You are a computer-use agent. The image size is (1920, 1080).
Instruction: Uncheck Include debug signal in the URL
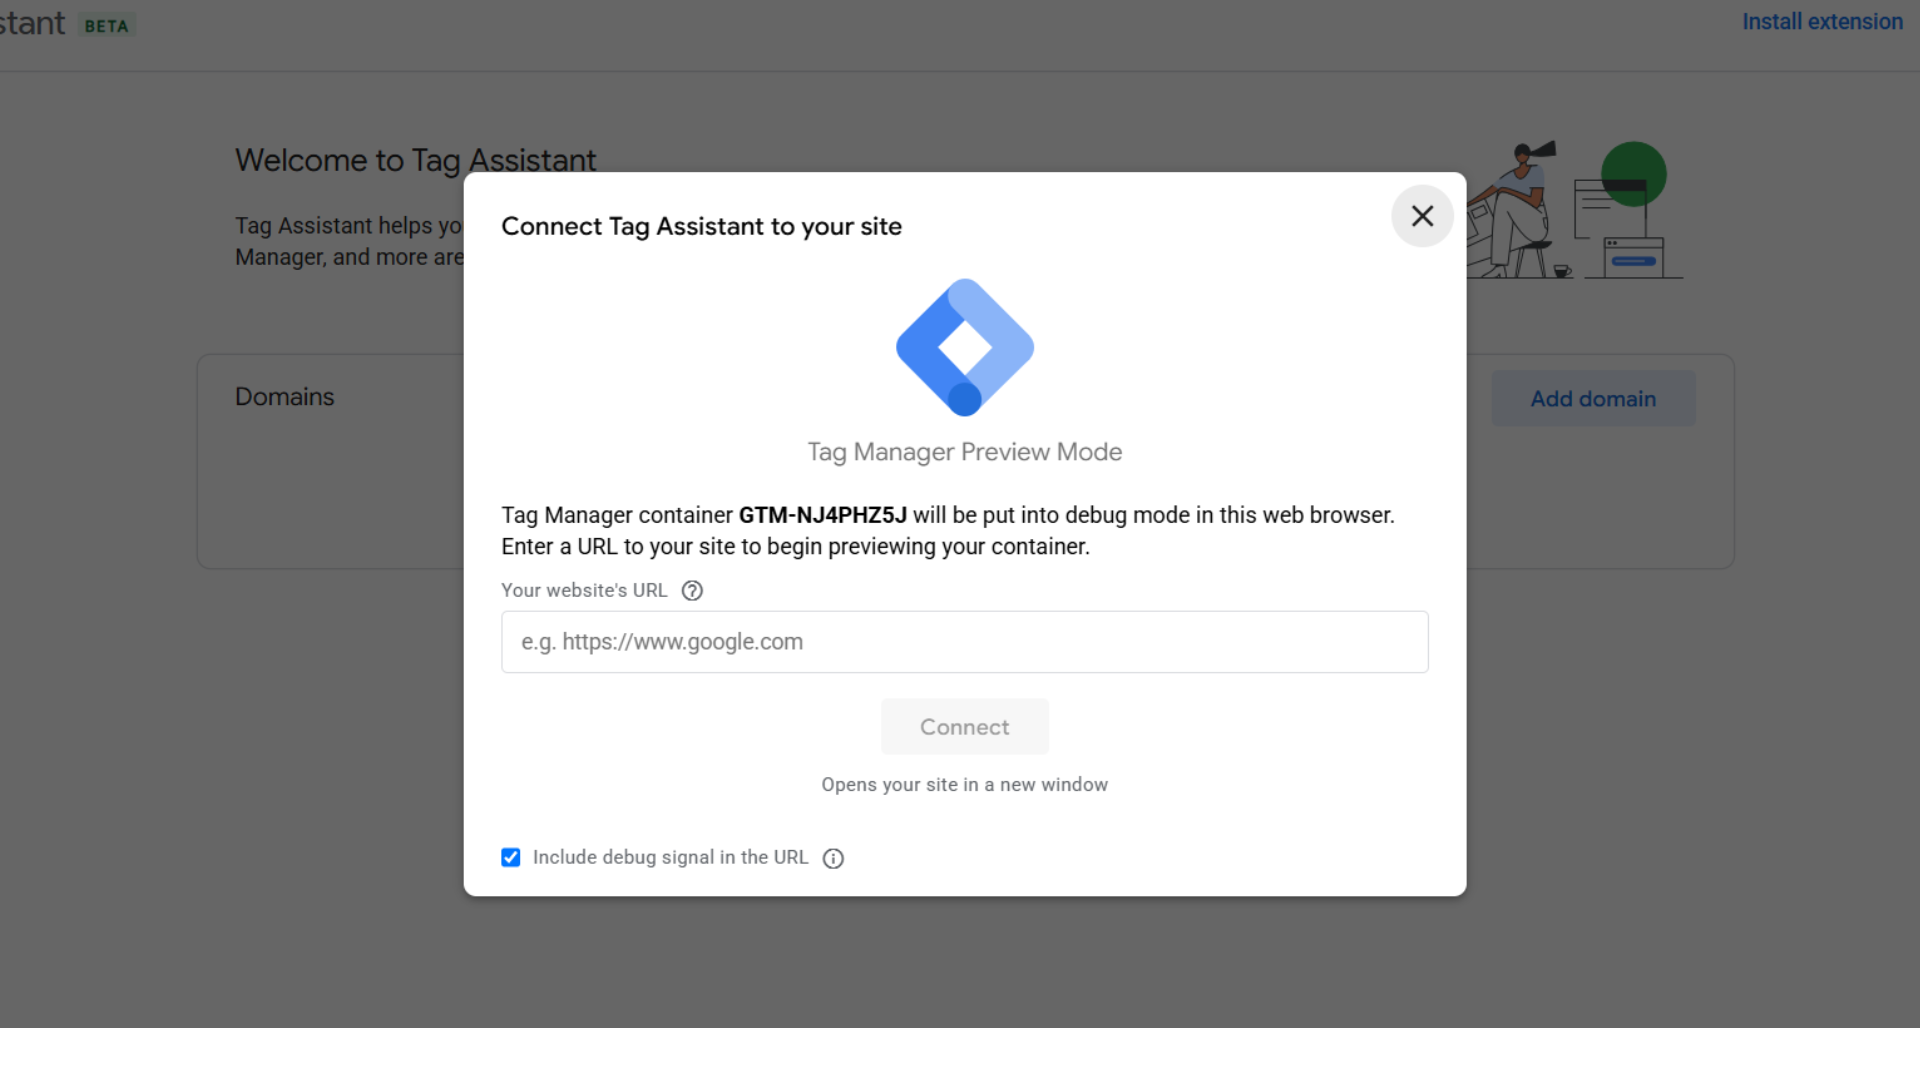pyautogui.click(x=511, y=858)
